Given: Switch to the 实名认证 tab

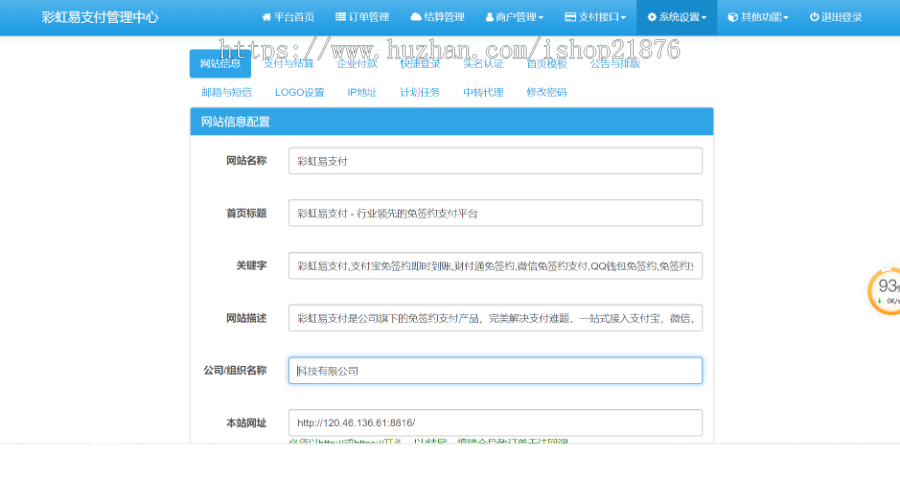Looking at the screenshot, I should click(x=483, y=64).
